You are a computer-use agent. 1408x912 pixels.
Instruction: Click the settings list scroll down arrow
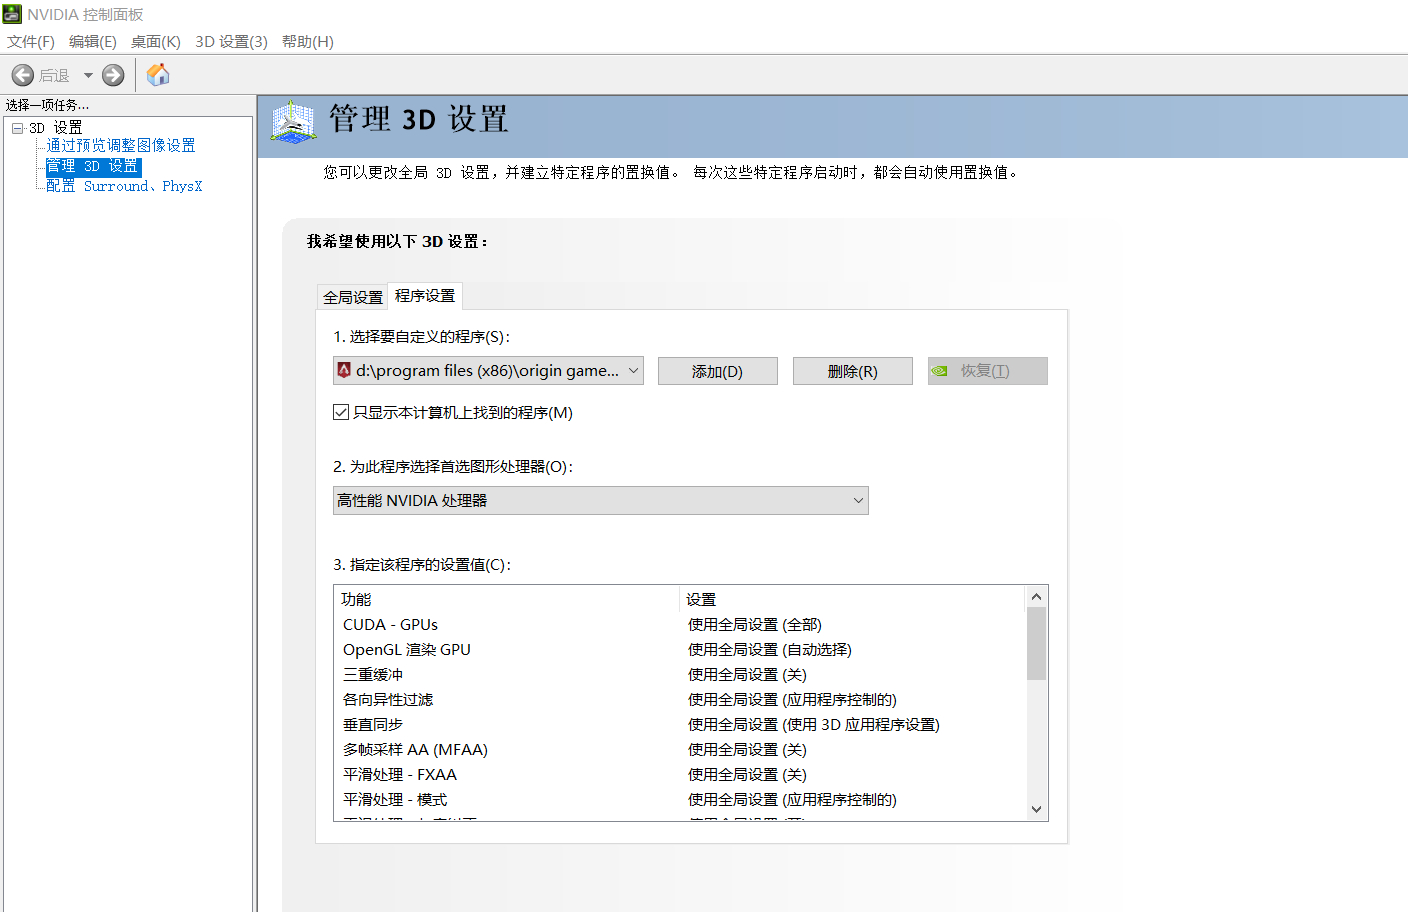click(x=1037, y=810)
